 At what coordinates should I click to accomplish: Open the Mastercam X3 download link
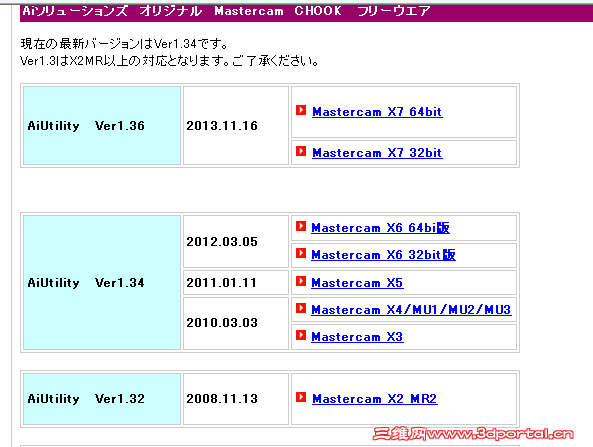click(357, 337)
